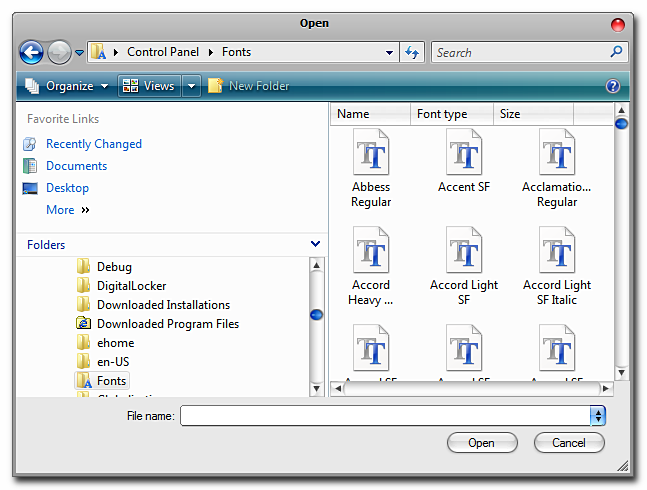Click left arrow of horizontal scrollbar

click(x=338, y=388)
